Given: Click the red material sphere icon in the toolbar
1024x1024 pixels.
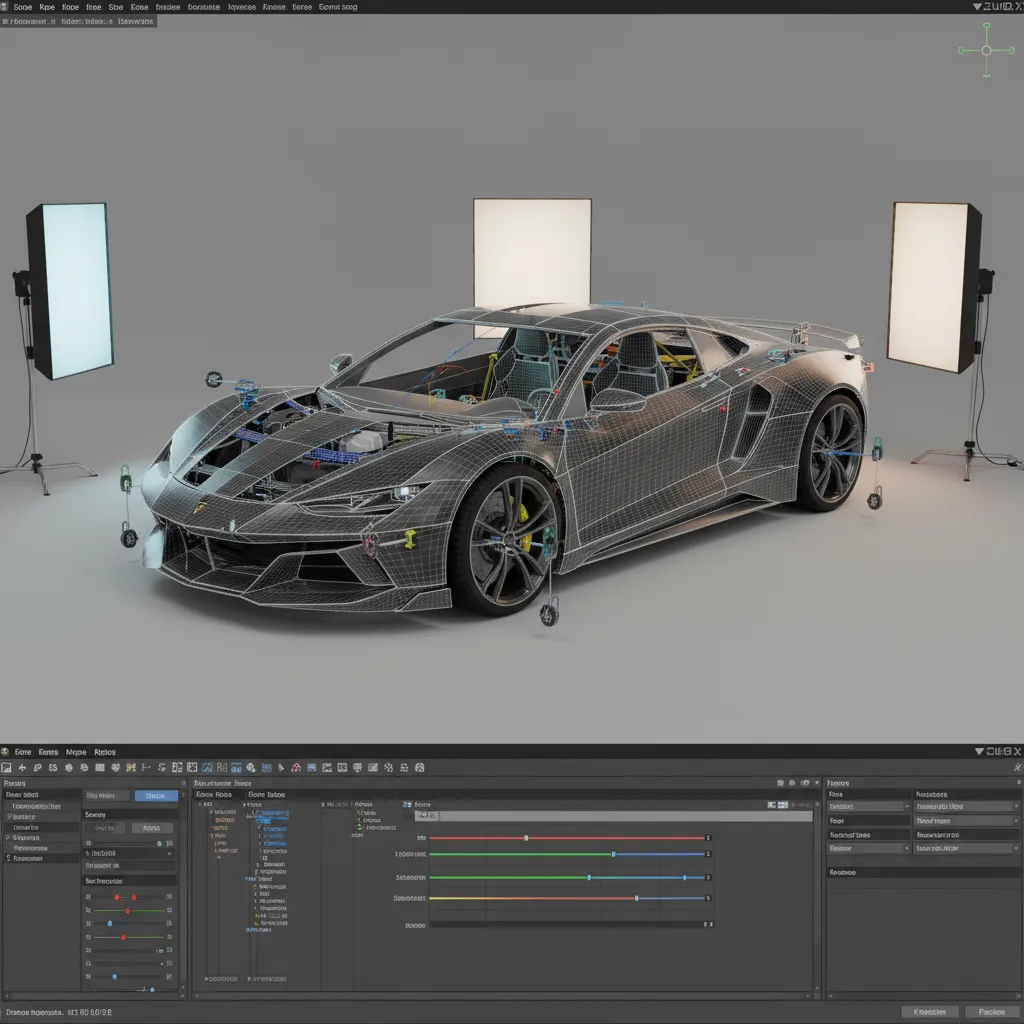Looking at the screenshot, I should 297,767.
